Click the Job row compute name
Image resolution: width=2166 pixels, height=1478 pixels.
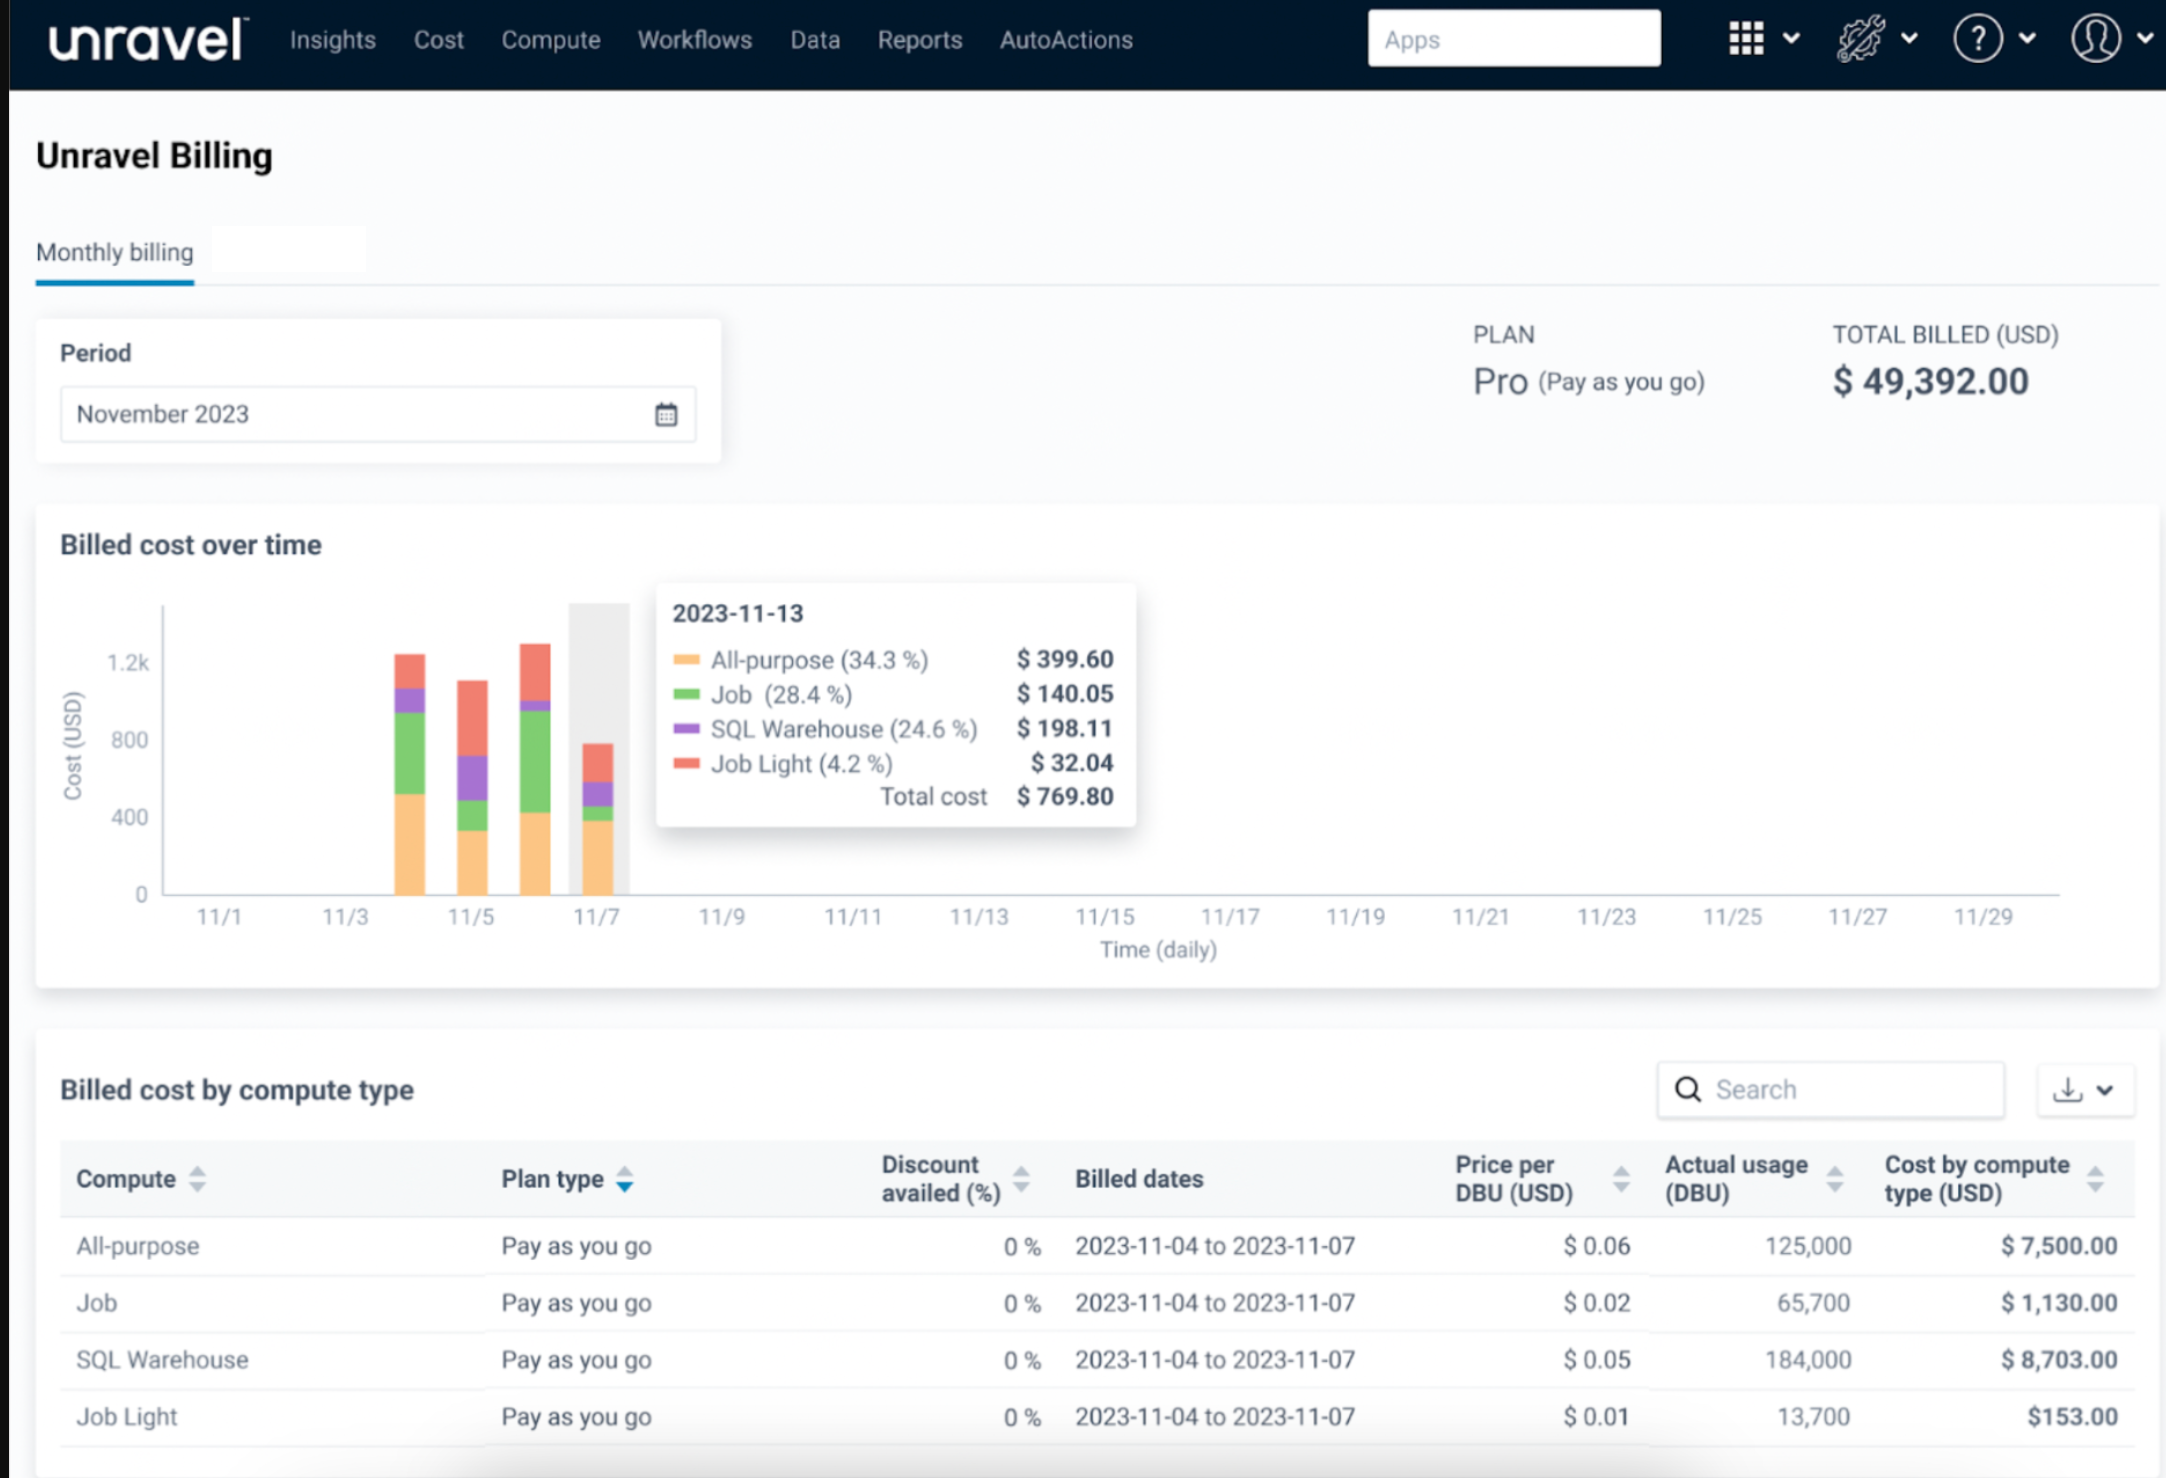(x=96, y=1303)
